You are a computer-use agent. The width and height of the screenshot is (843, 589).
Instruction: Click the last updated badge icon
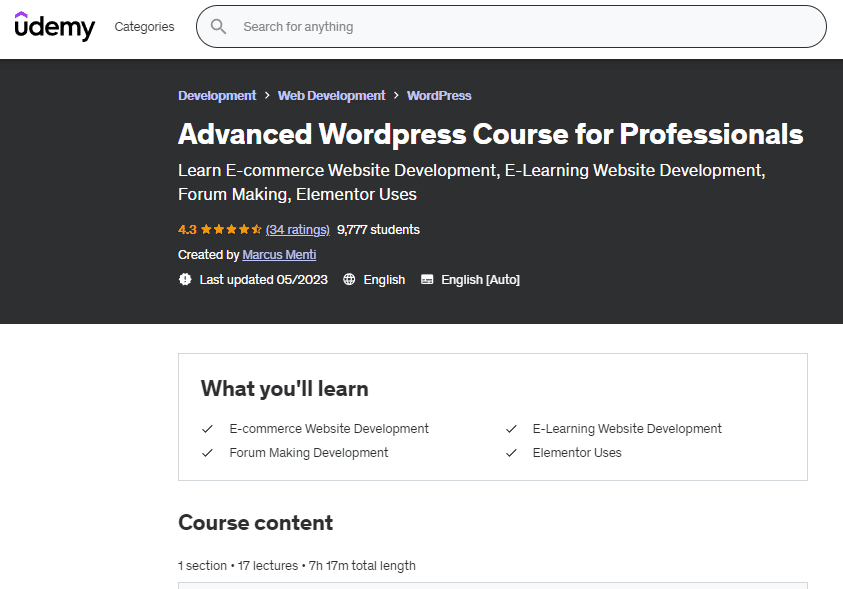point(185,280)
